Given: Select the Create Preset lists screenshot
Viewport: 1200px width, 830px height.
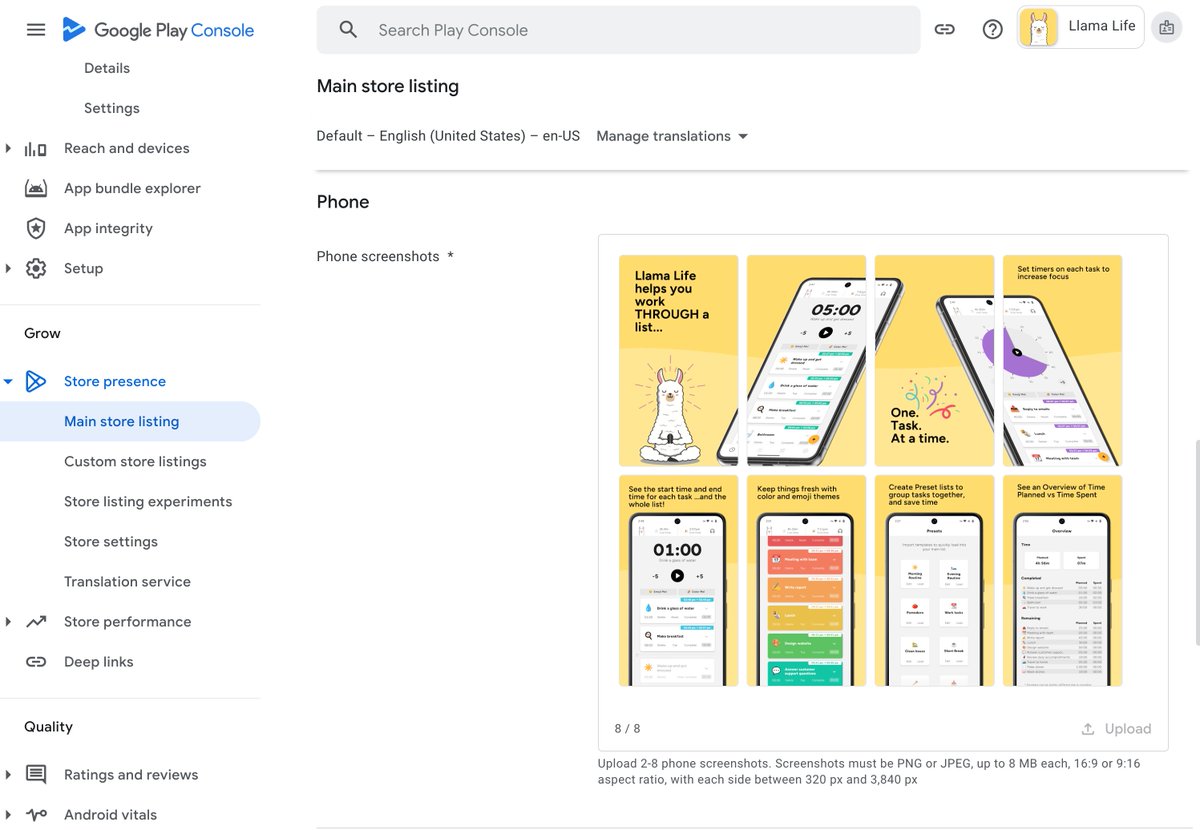Looking at the screenshot, I should point(935,581).
